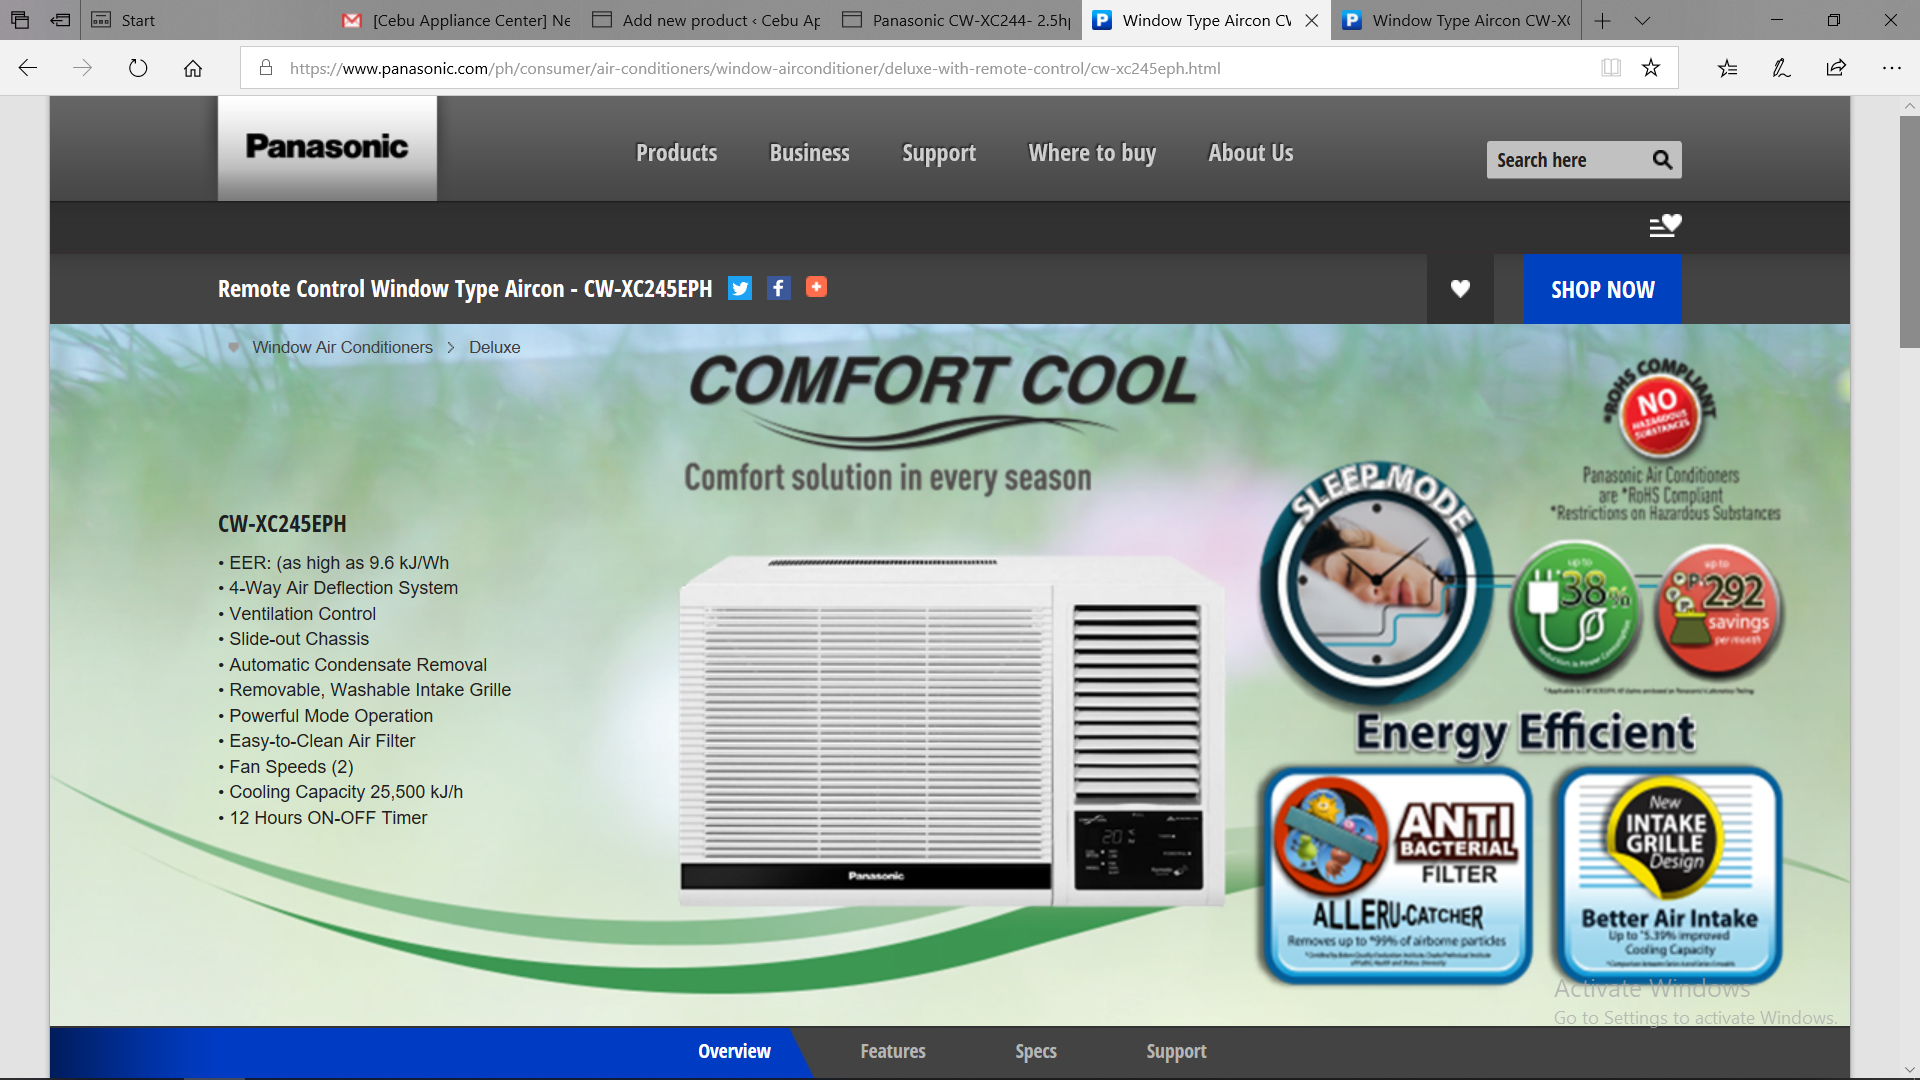
Task: Refresh the current page
Action: 138,68
